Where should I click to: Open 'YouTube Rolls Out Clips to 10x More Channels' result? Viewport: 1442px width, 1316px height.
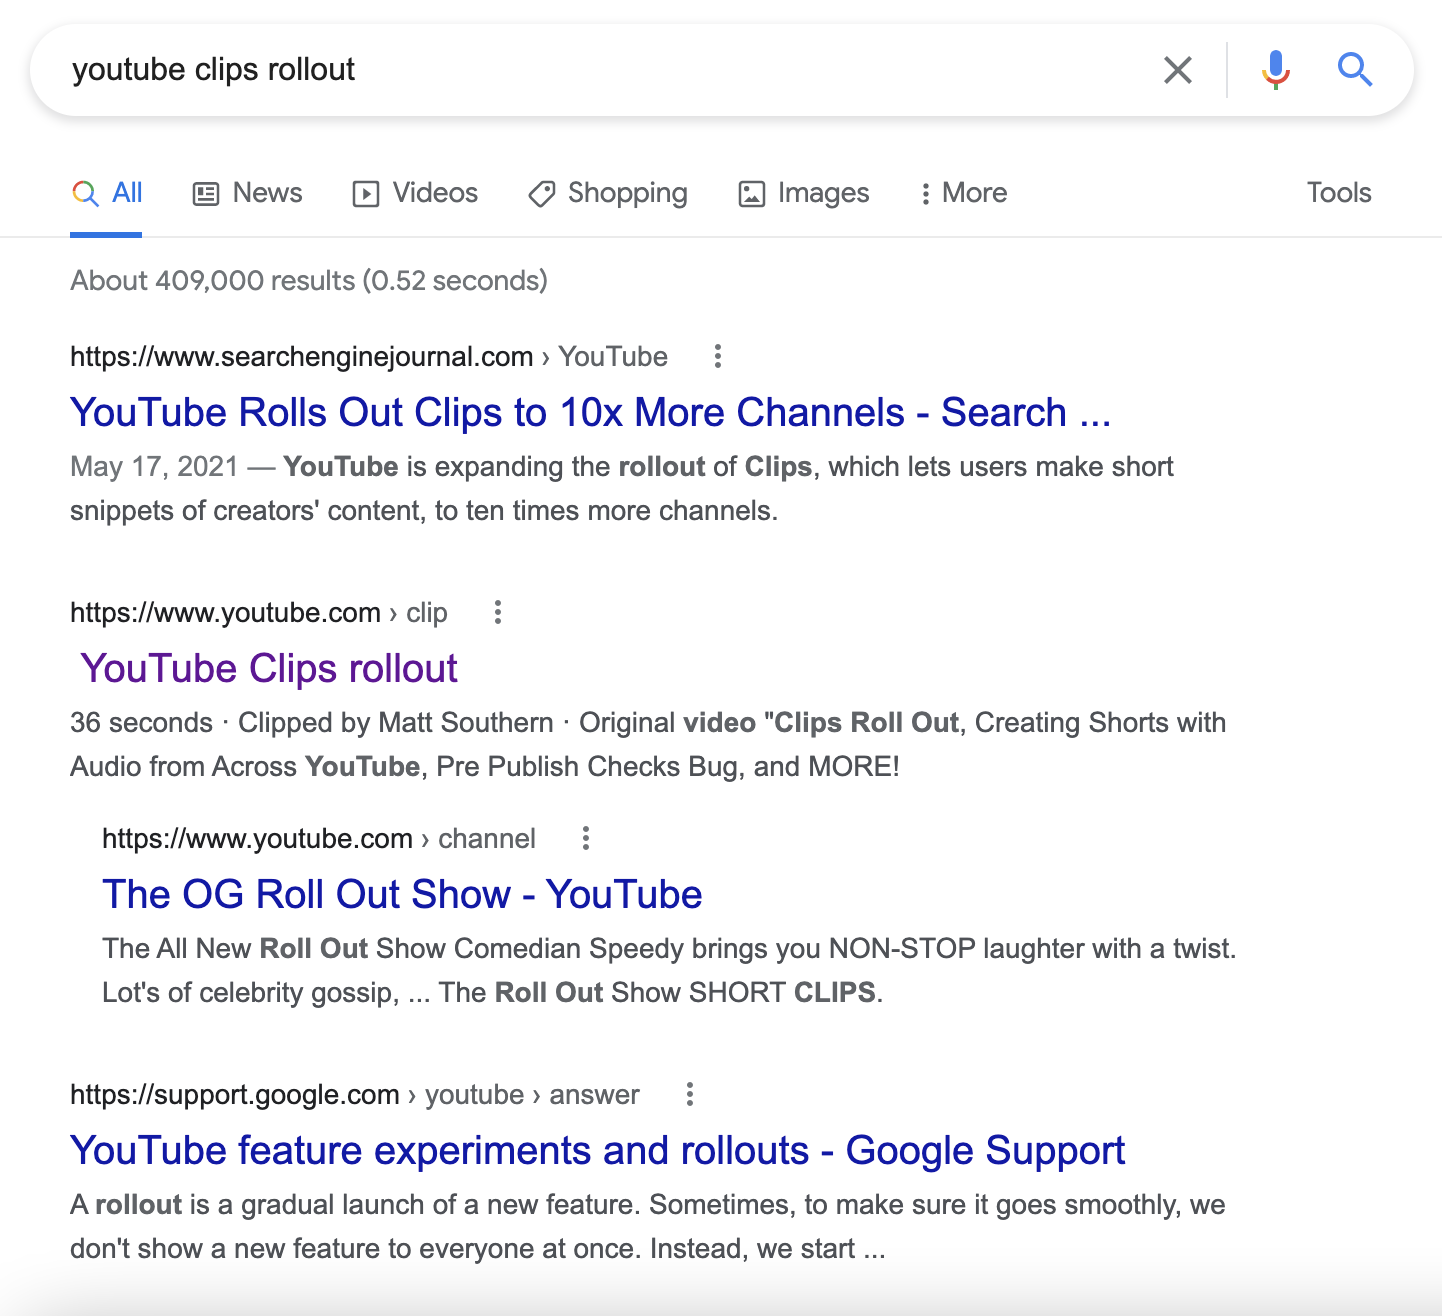[590, 412]
